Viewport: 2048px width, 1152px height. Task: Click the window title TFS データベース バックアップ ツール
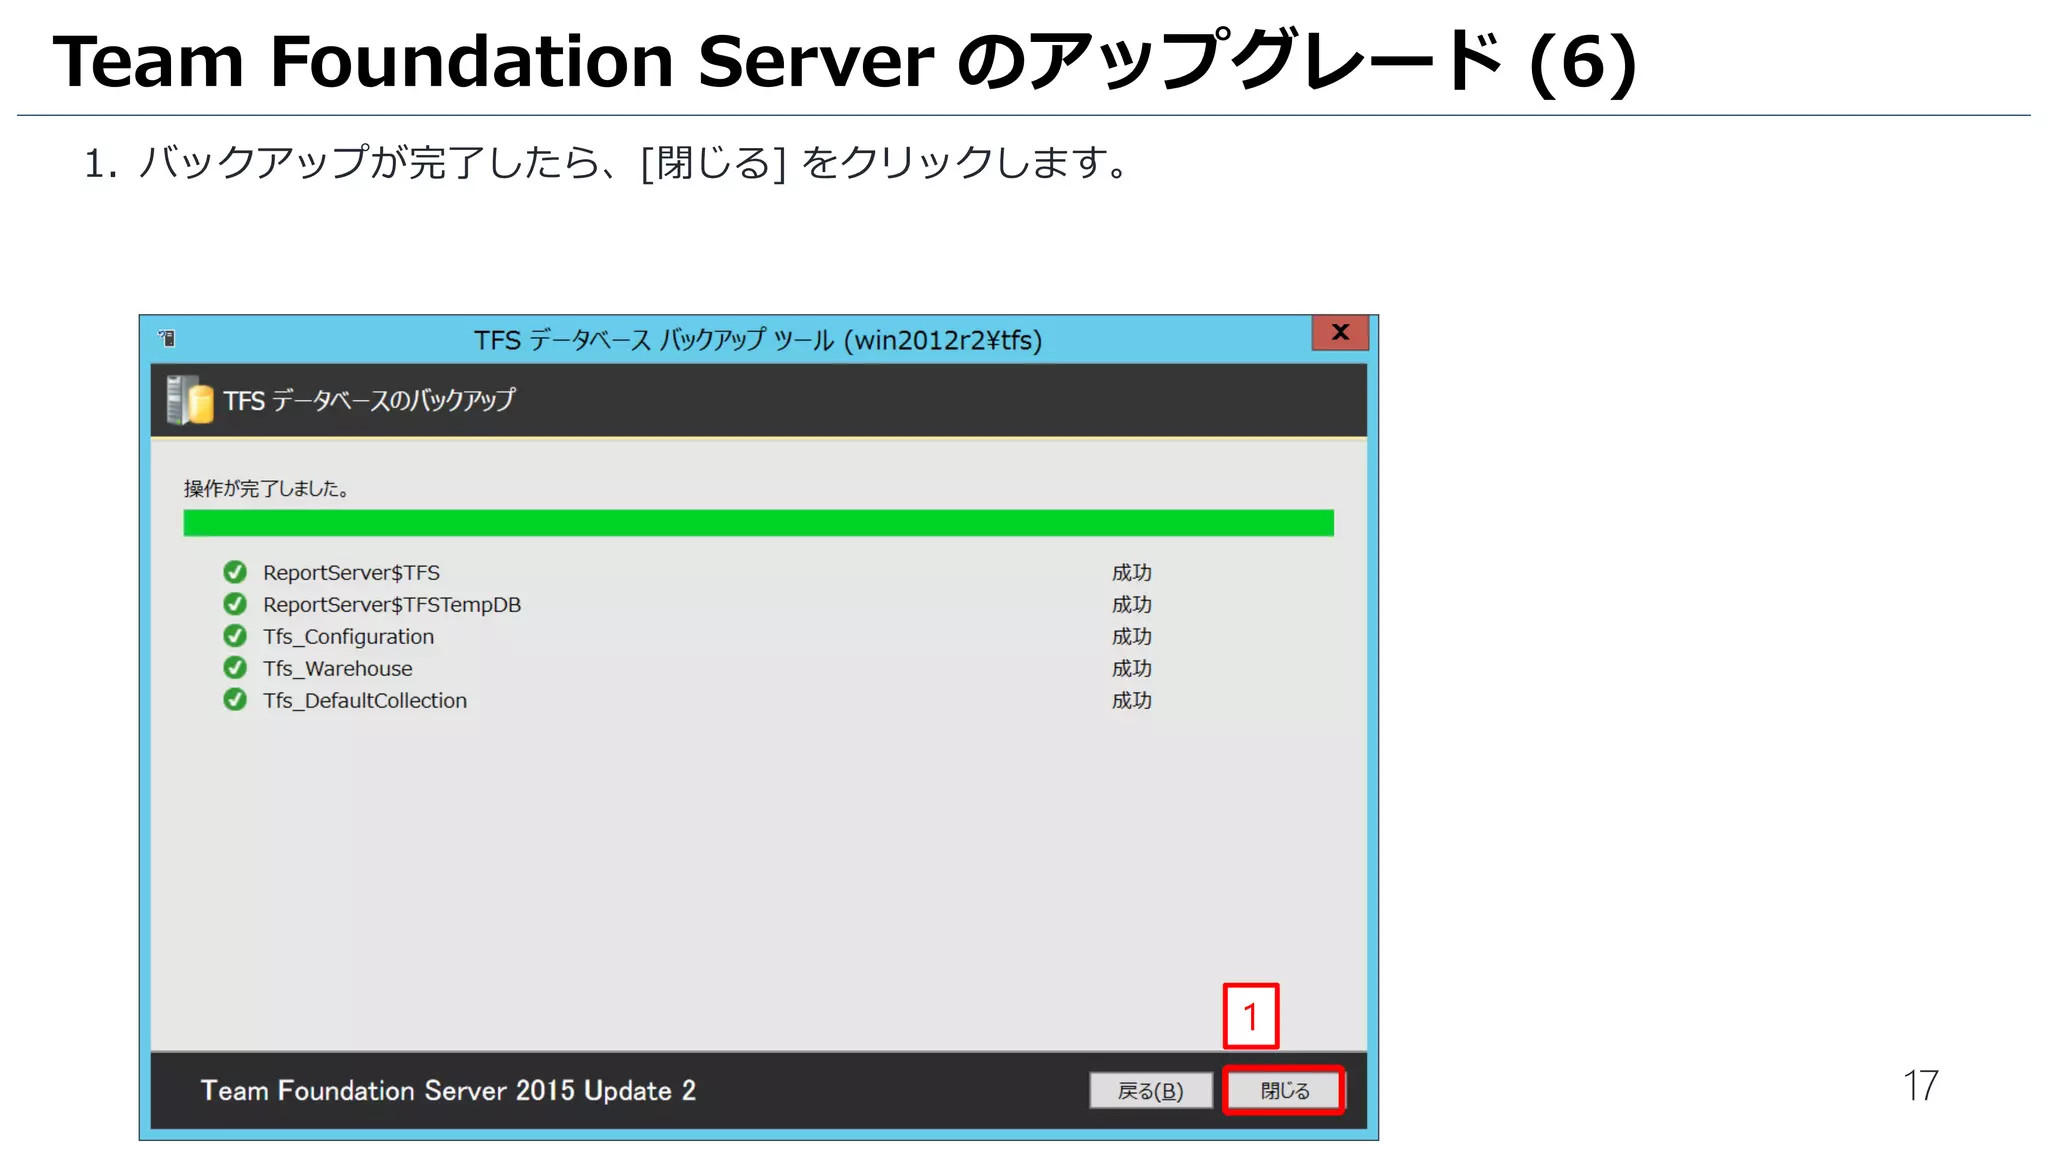coord(758,340)
